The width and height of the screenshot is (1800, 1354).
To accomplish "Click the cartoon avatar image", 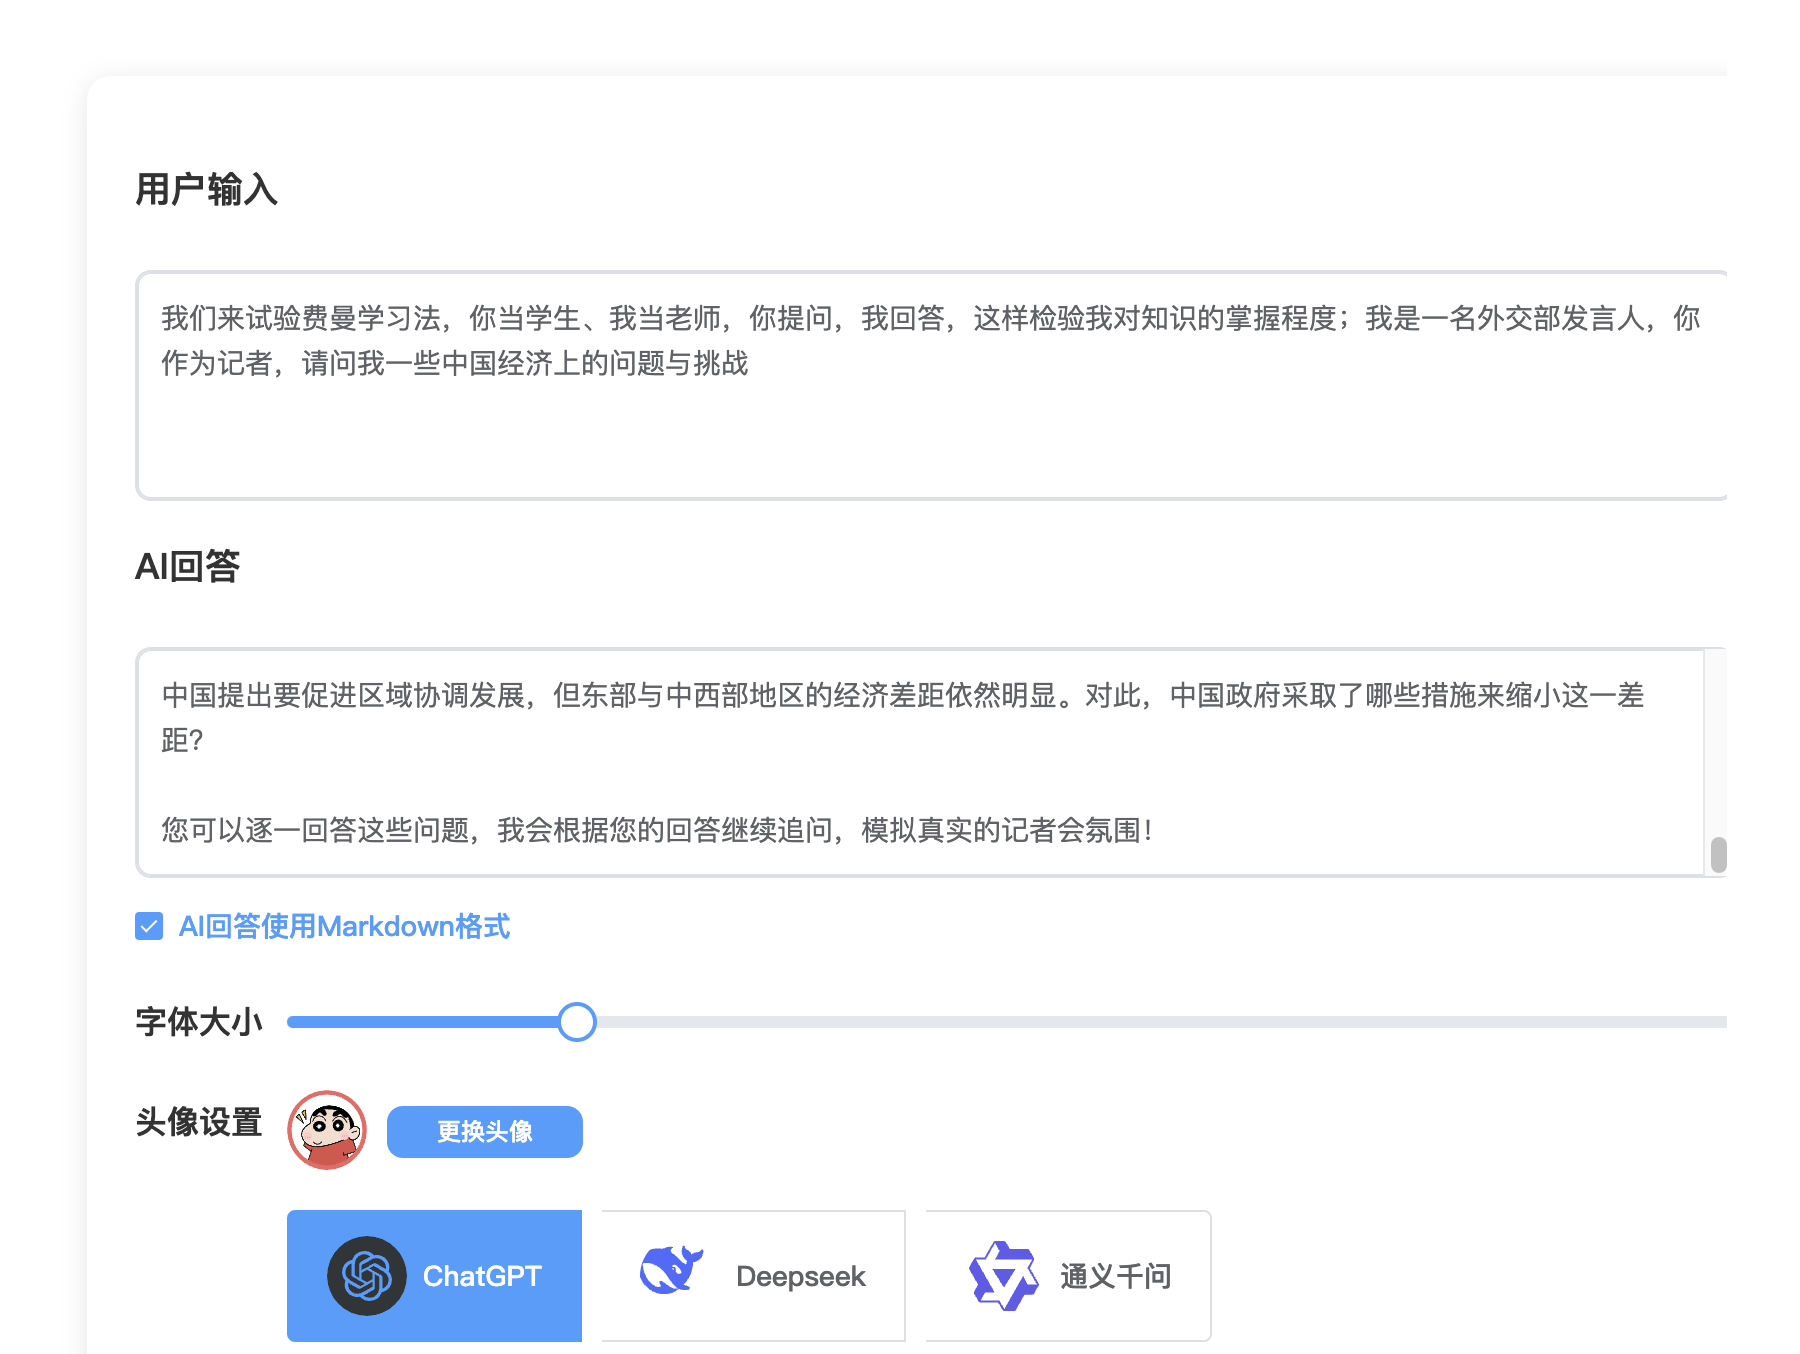I will point(327,1130).
